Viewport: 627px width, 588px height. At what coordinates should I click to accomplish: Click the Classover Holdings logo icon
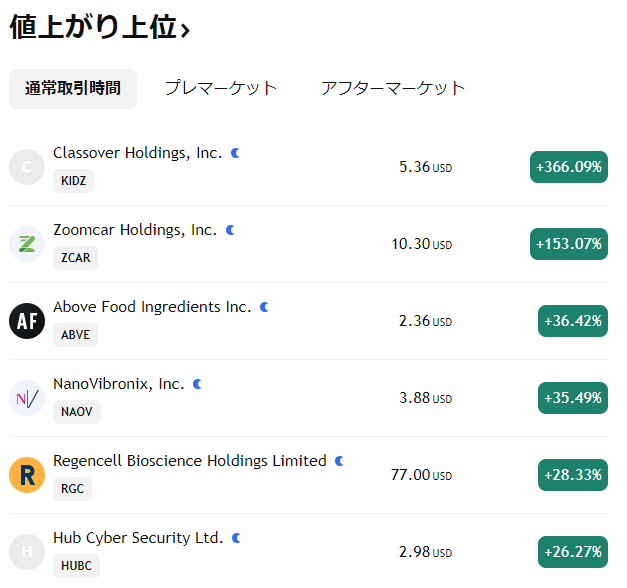[x=27, y=167]
